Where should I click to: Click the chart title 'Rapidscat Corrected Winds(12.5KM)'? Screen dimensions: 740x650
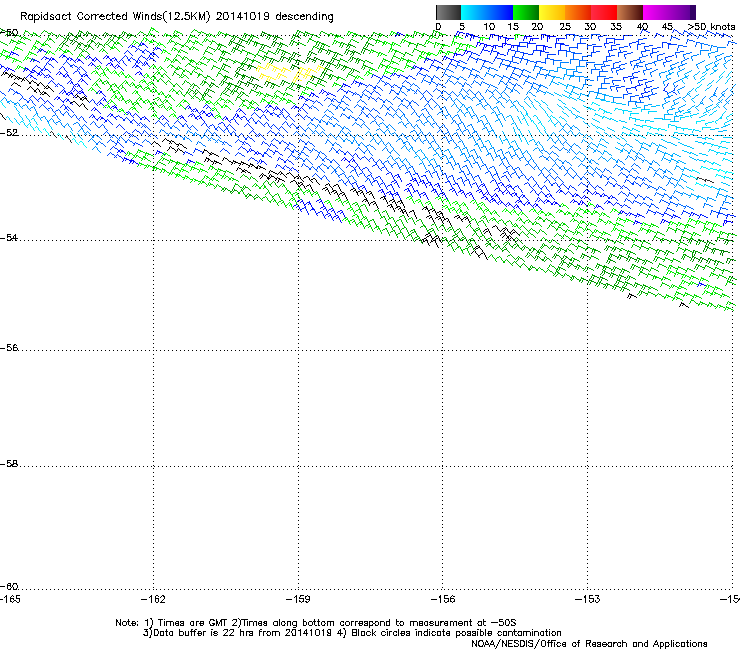coord(115,17)
